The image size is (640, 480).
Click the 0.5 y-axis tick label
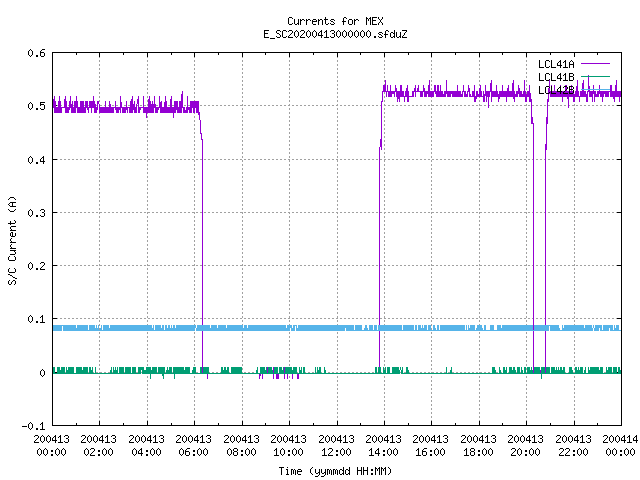tap(36, 106)
